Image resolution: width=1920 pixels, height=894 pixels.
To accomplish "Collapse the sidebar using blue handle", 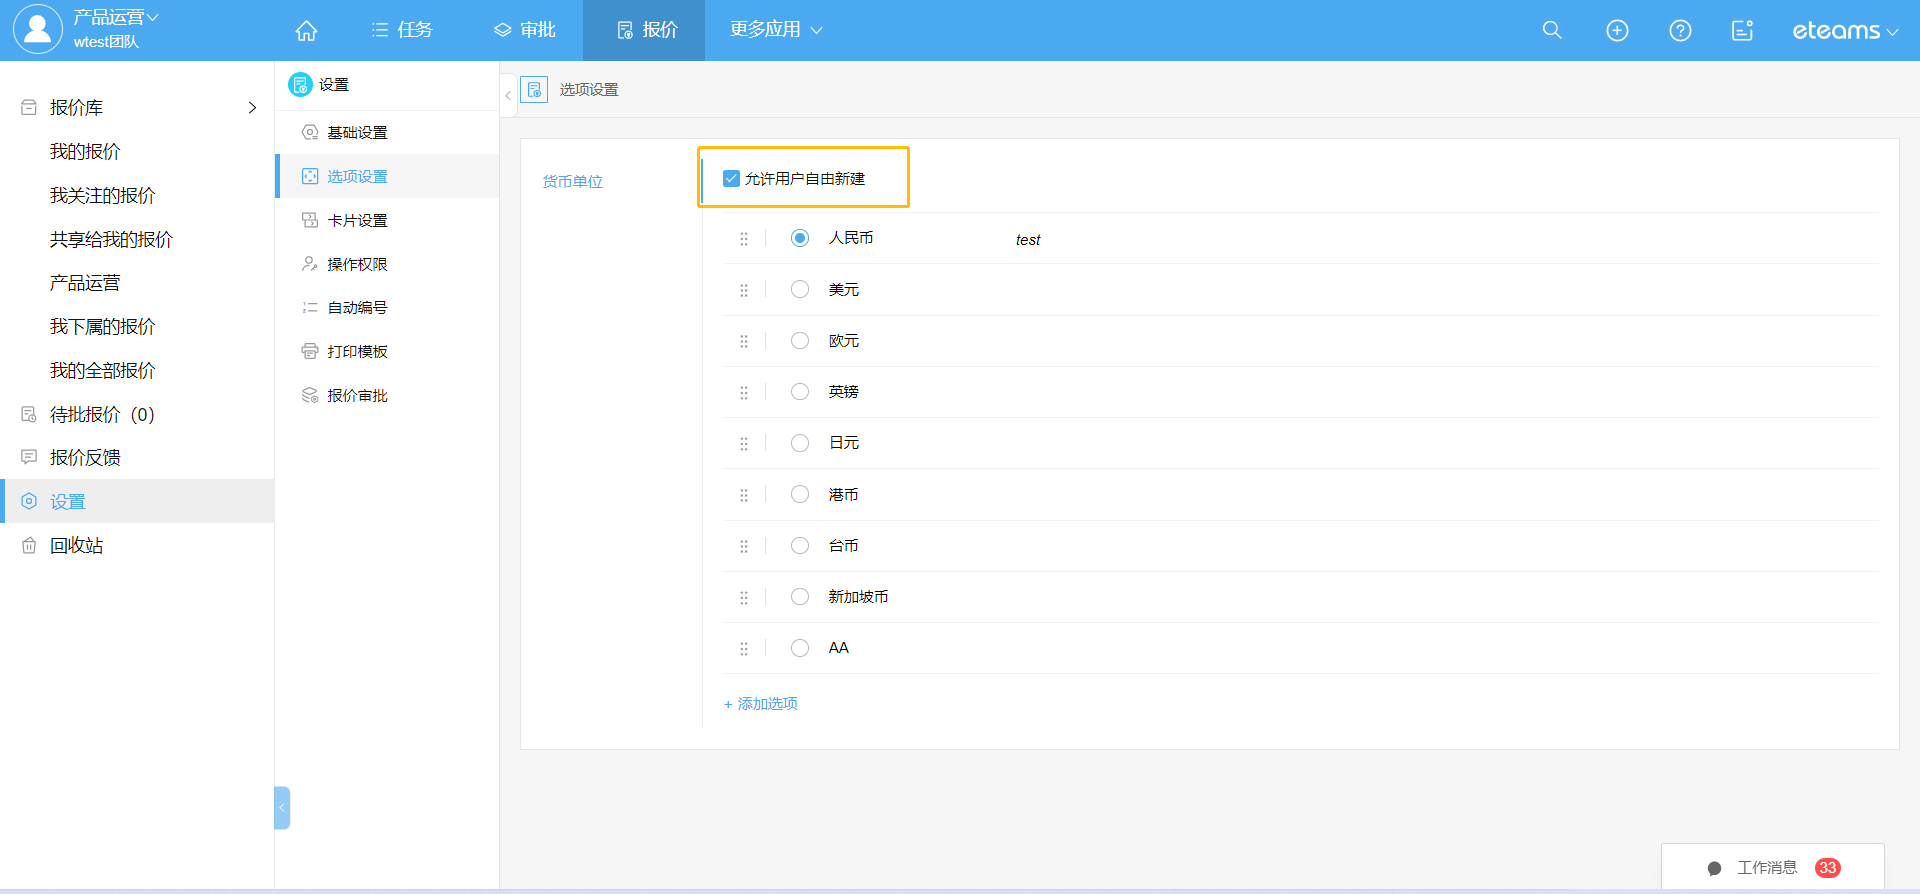I will coord(282,807).
